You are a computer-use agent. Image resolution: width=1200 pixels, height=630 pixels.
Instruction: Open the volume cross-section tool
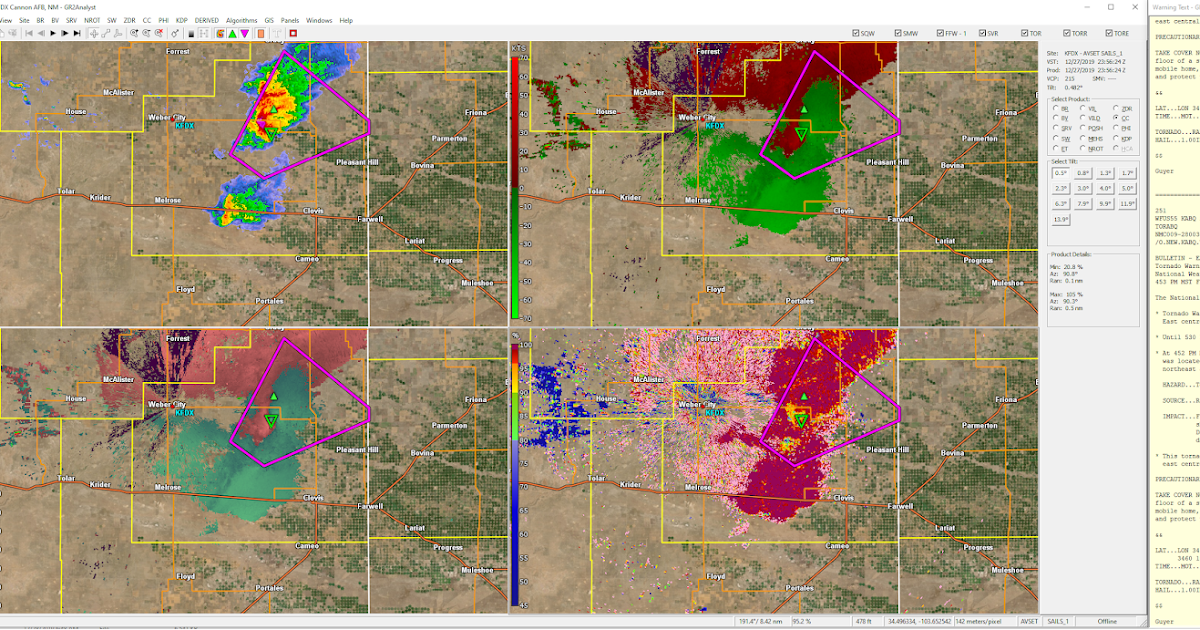(x=116, y=33)
